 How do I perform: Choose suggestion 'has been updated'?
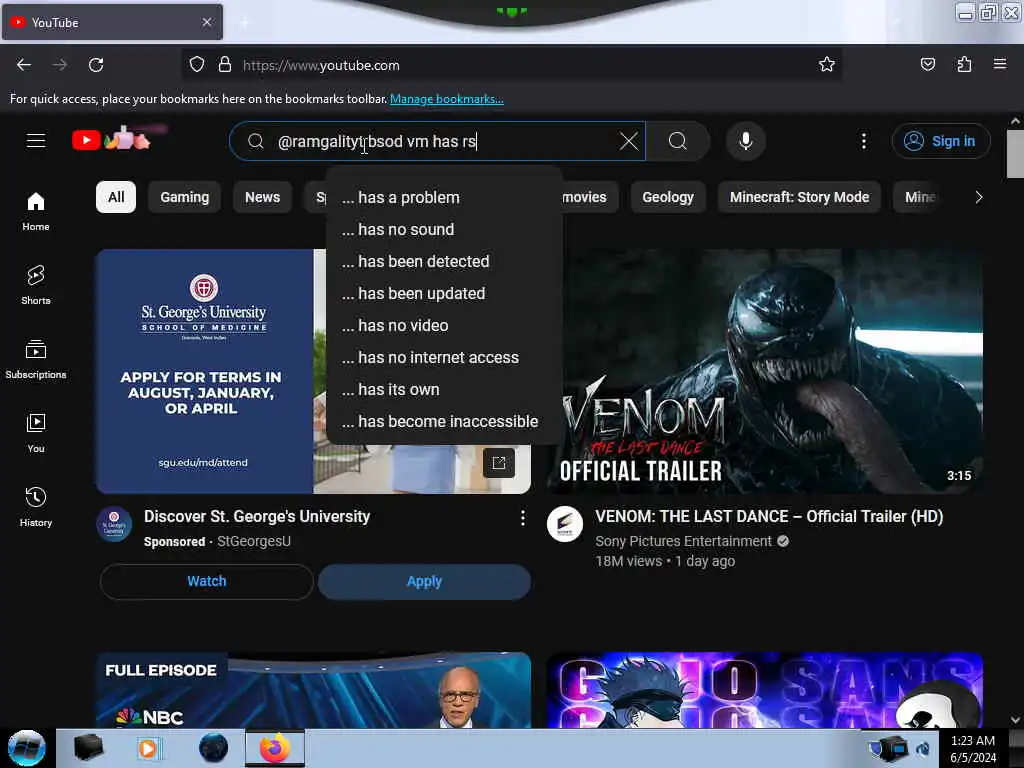(x=444, y=293)
